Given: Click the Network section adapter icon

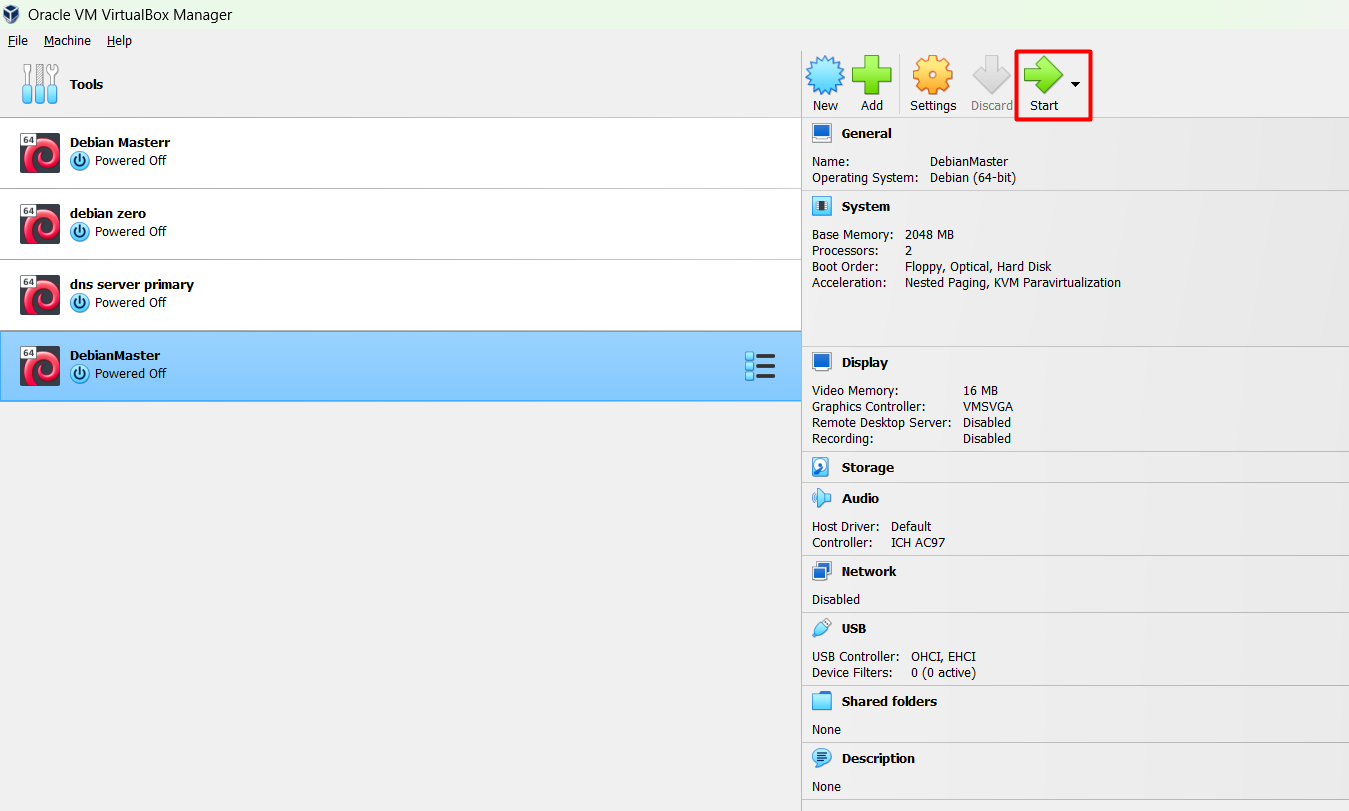Looking at the screenshot, I should (x=822, y=571).
